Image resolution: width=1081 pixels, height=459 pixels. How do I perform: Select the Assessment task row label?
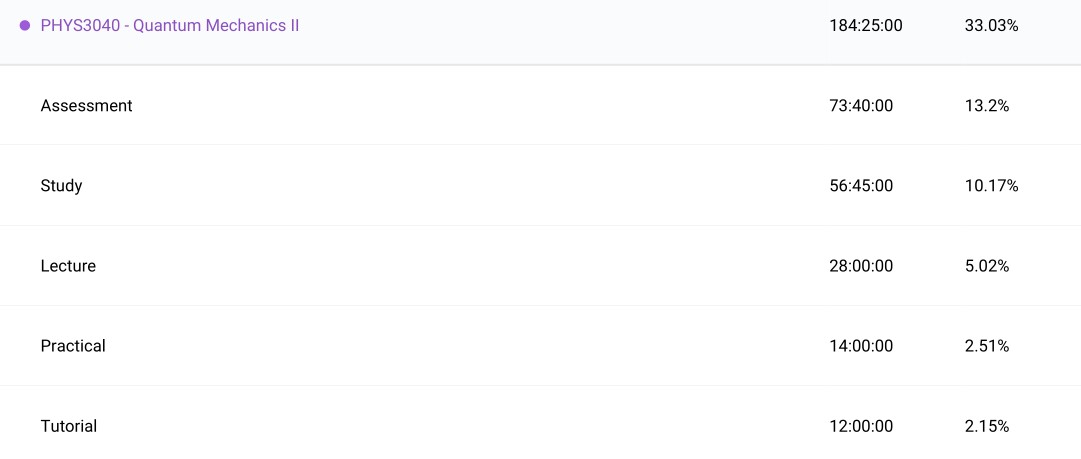pyautogui.click(x=86, y=106)
